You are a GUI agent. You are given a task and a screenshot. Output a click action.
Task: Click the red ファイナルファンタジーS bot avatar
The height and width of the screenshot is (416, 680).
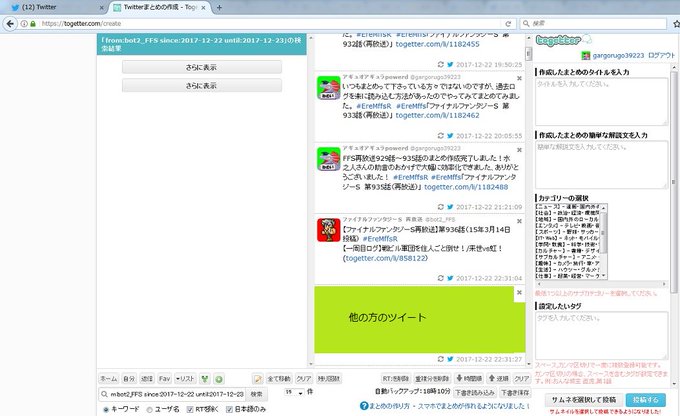click(x=328, y=230)
